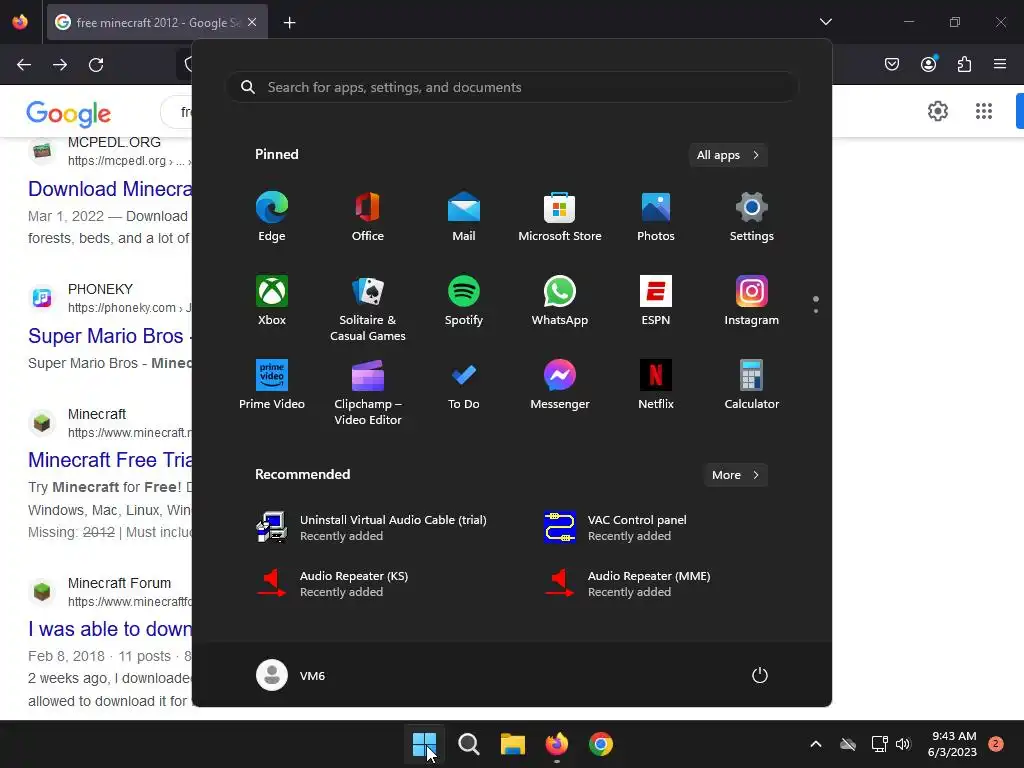Close the free minecraft 2012 tab
The height and width of the screenshot is (768, 1024).
coord(252,22)
